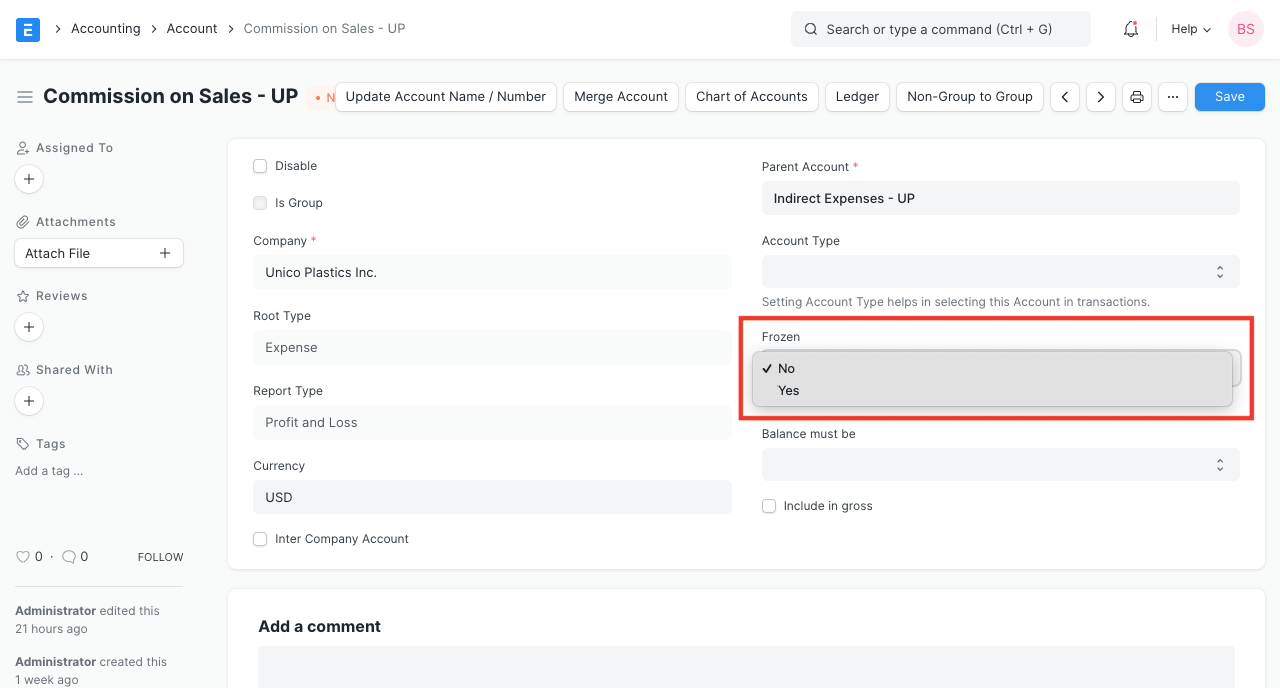Viewport: 1280px width, 688px height.
Task: Go to next record arrow
Action: coord(1101,97)
